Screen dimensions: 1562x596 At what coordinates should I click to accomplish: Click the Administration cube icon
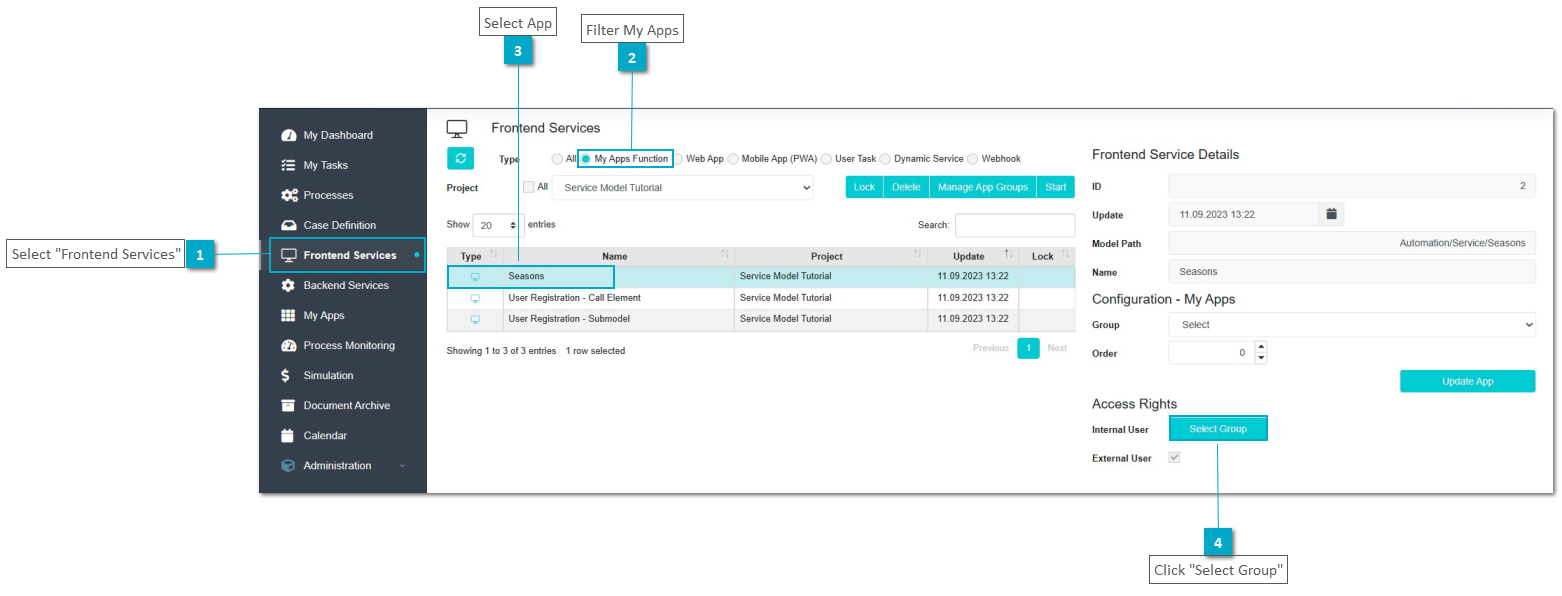[x=289, y=465]
